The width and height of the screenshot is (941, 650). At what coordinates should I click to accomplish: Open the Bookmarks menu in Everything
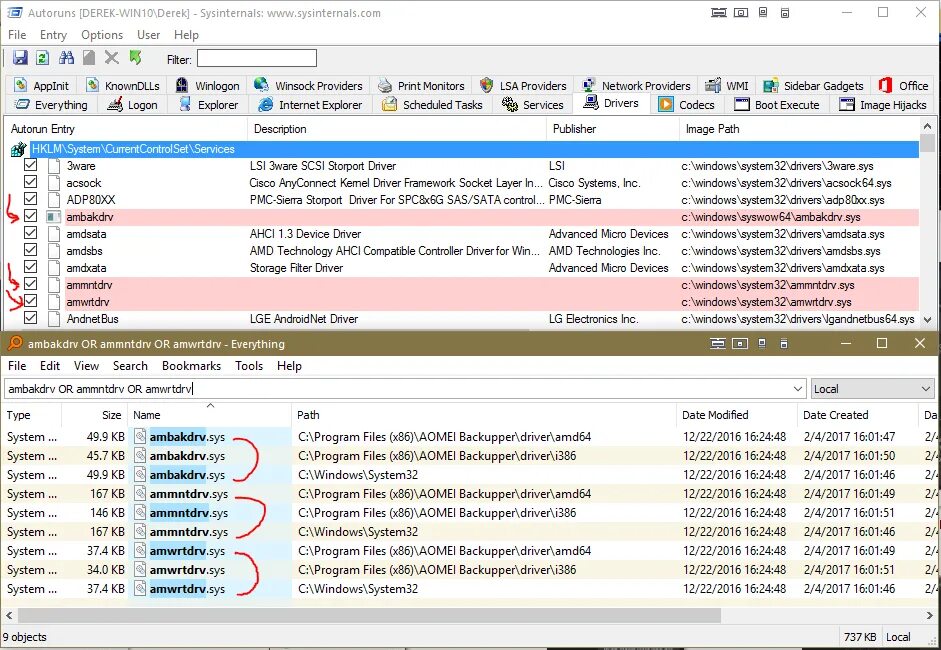(x=191, y=366)
